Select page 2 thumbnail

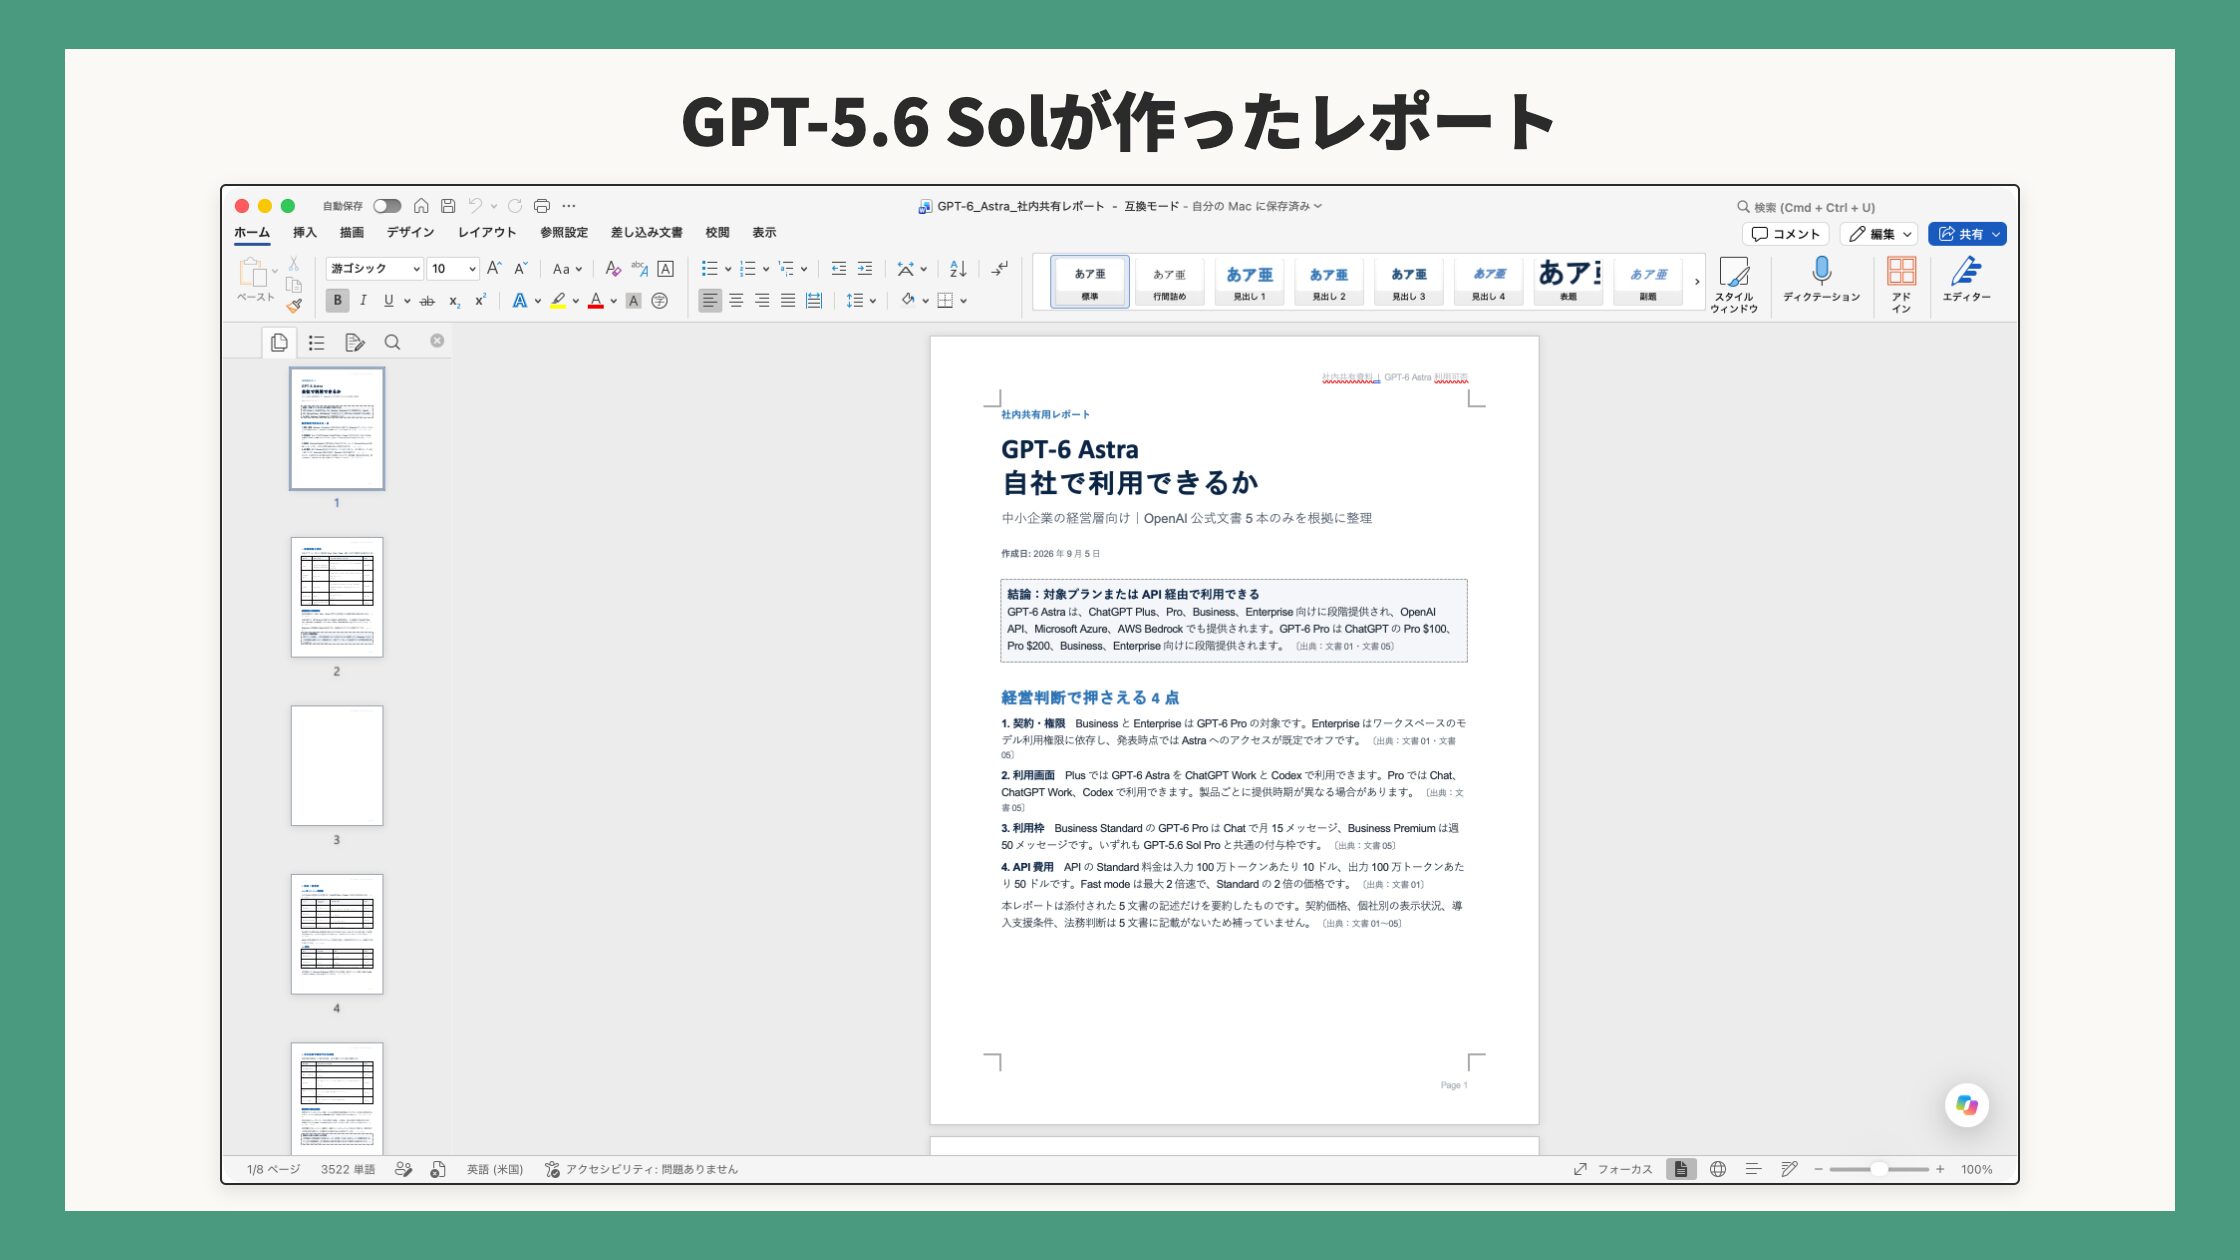coord(337,597)
